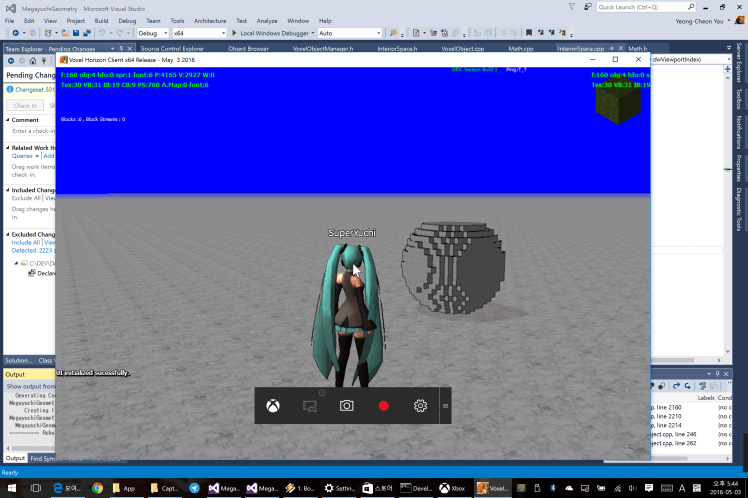The image size is (748, 498).
Task: Click Navigate Backward toolbar icon
Action: pyautogui.click(x=16, y=33)
